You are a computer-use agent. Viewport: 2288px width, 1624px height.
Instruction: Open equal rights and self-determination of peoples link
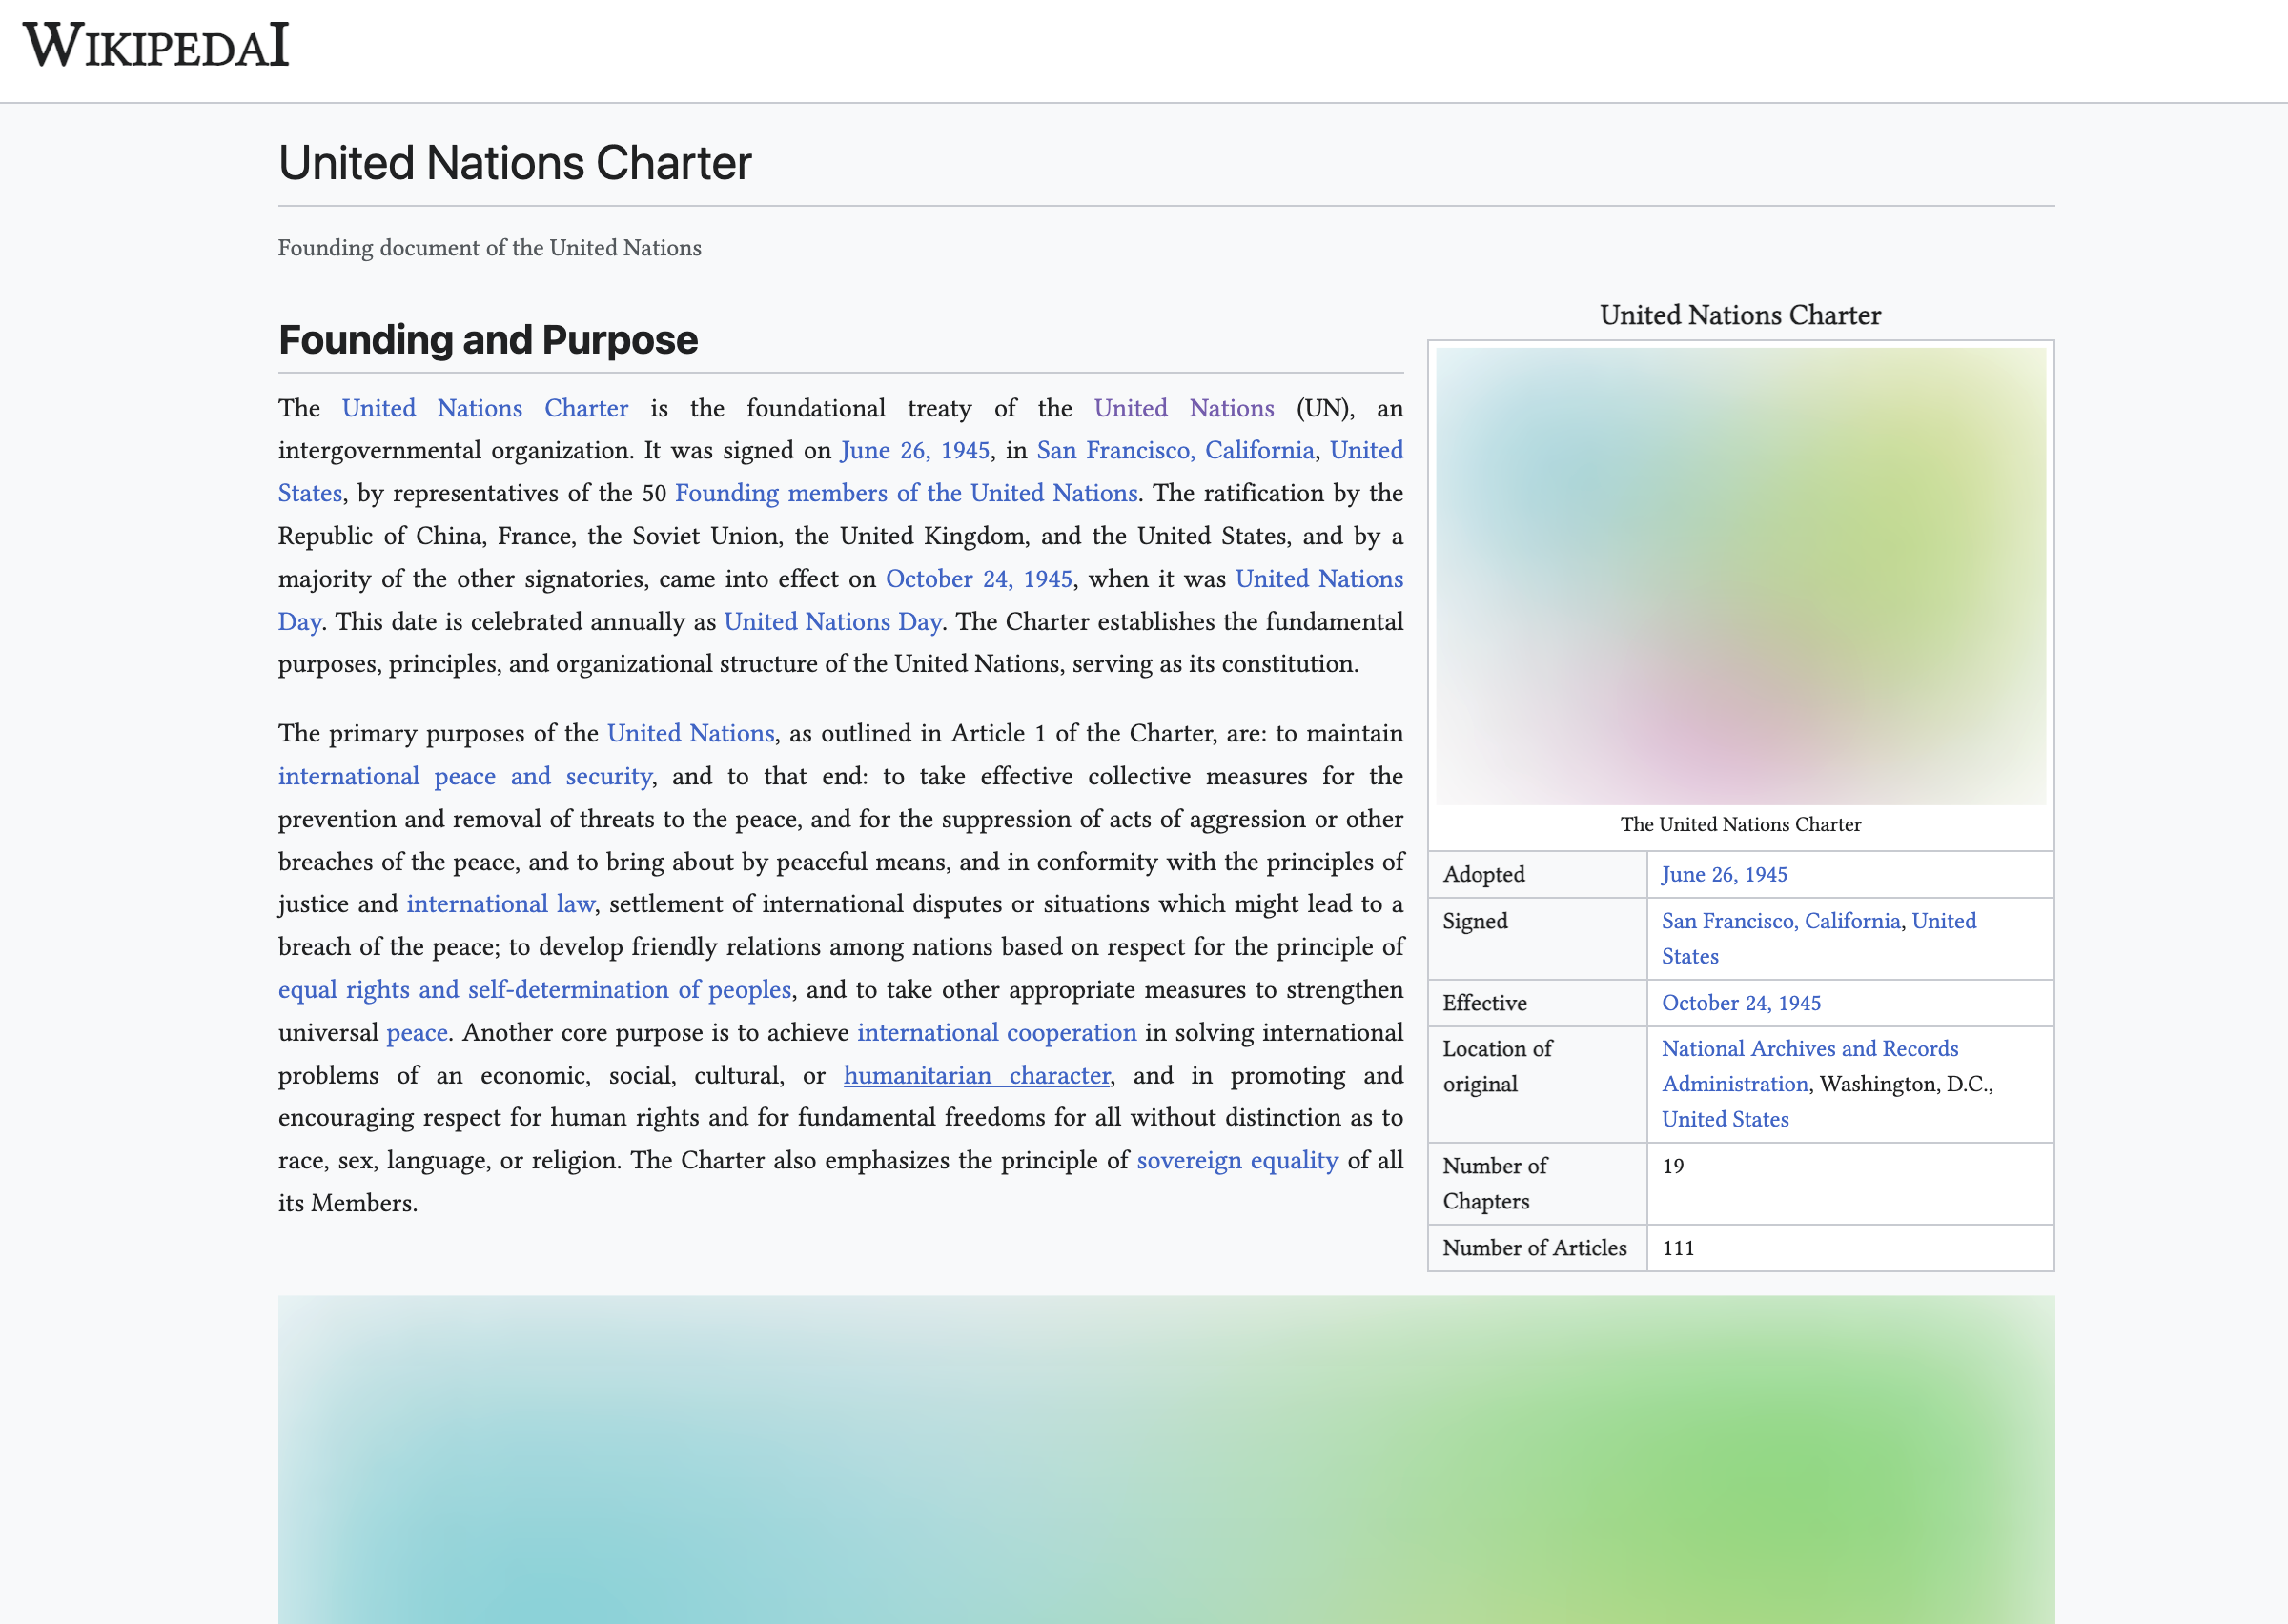[x=534, y=989]
